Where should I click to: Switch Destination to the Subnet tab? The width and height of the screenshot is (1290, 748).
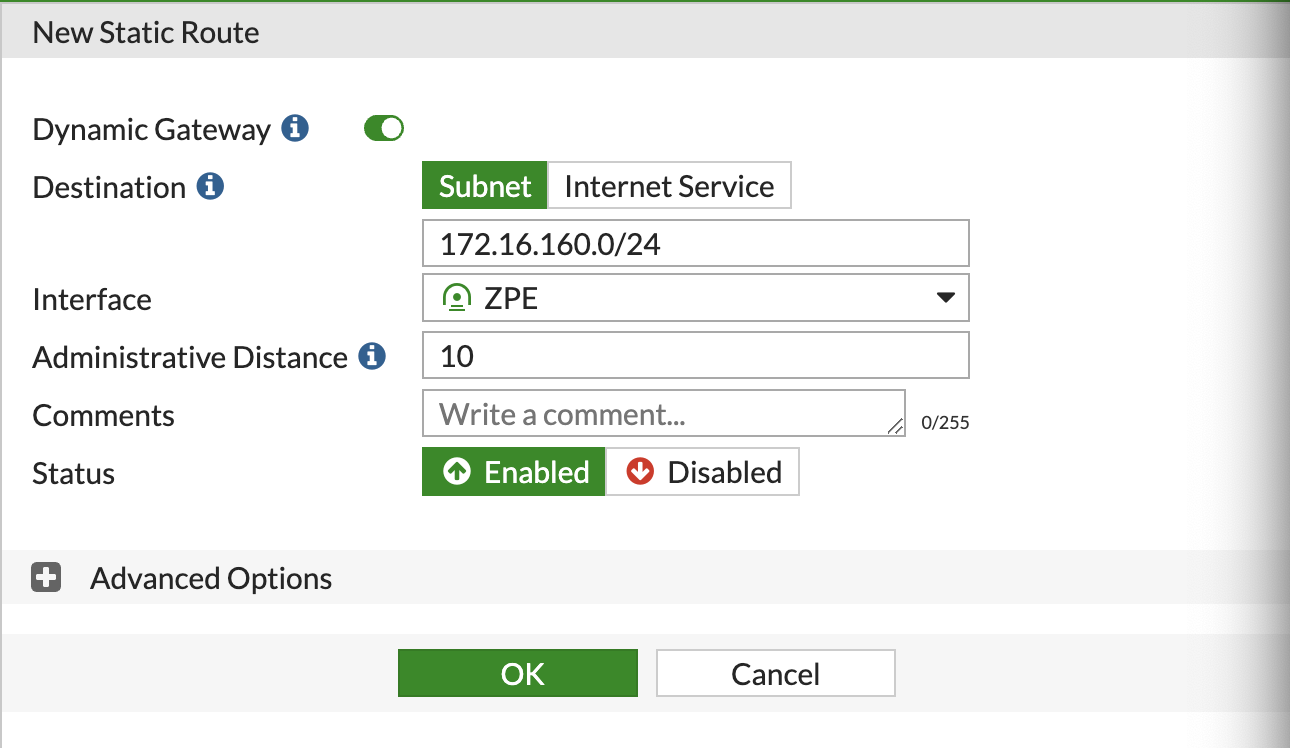pos(484,185)
